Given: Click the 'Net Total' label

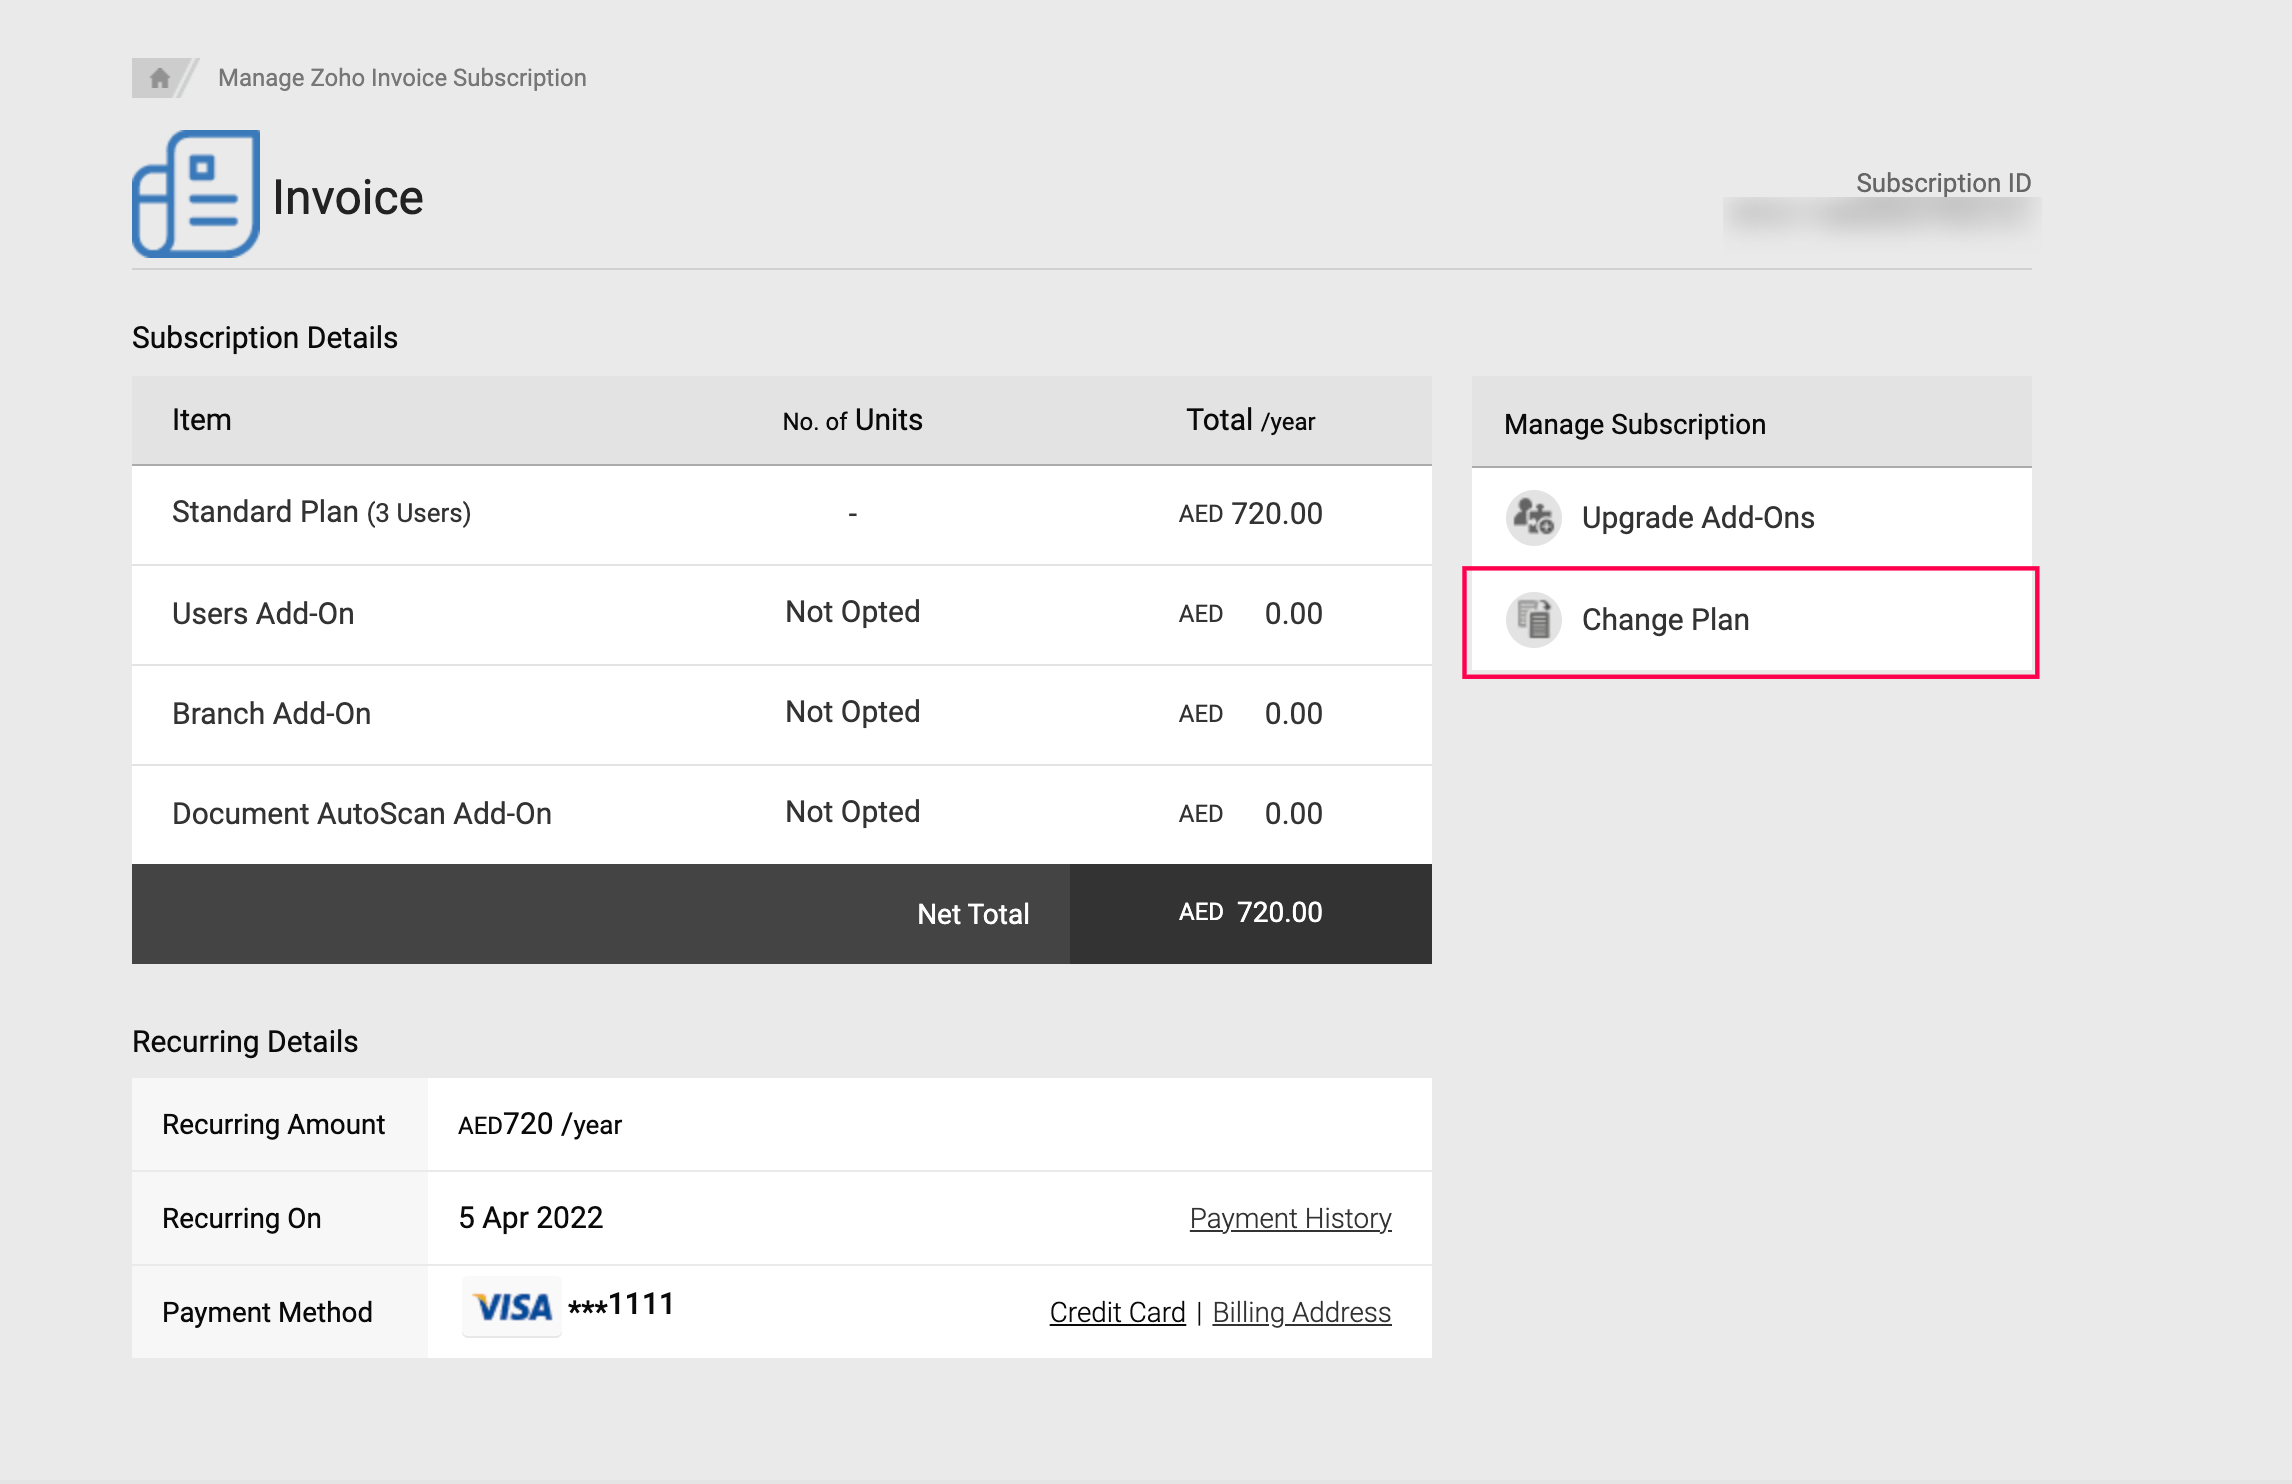Looking at the screenshot, I should click(x=973, y=914).
